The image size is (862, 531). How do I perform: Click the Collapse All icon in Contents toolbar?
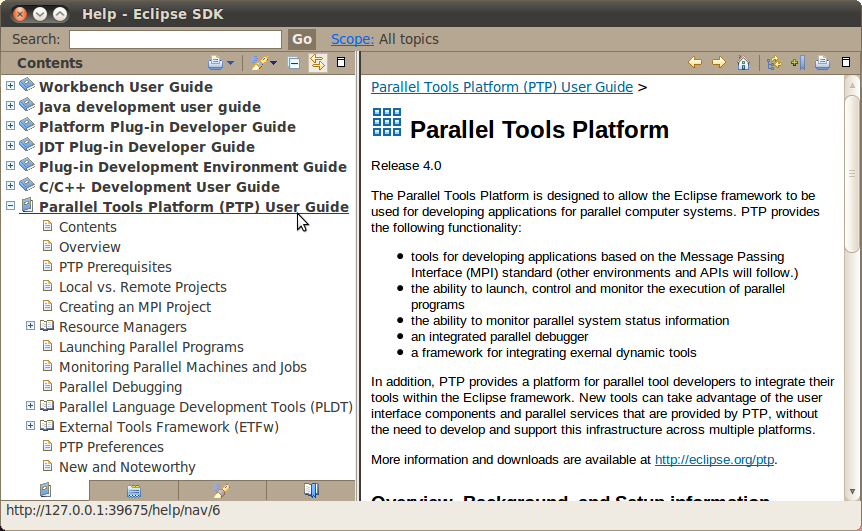[x=294, y=63]
